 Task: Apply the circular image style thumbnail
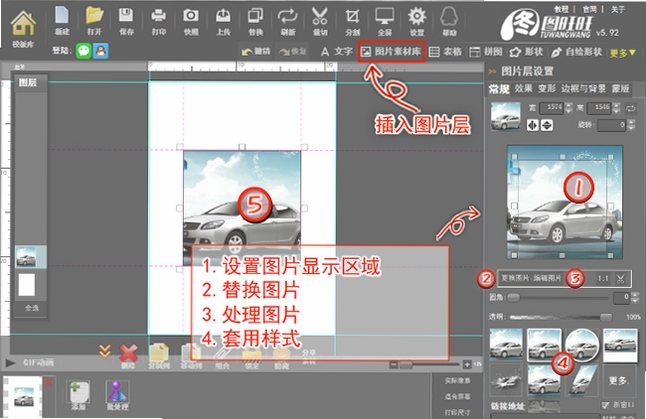[x=582, y=344]
